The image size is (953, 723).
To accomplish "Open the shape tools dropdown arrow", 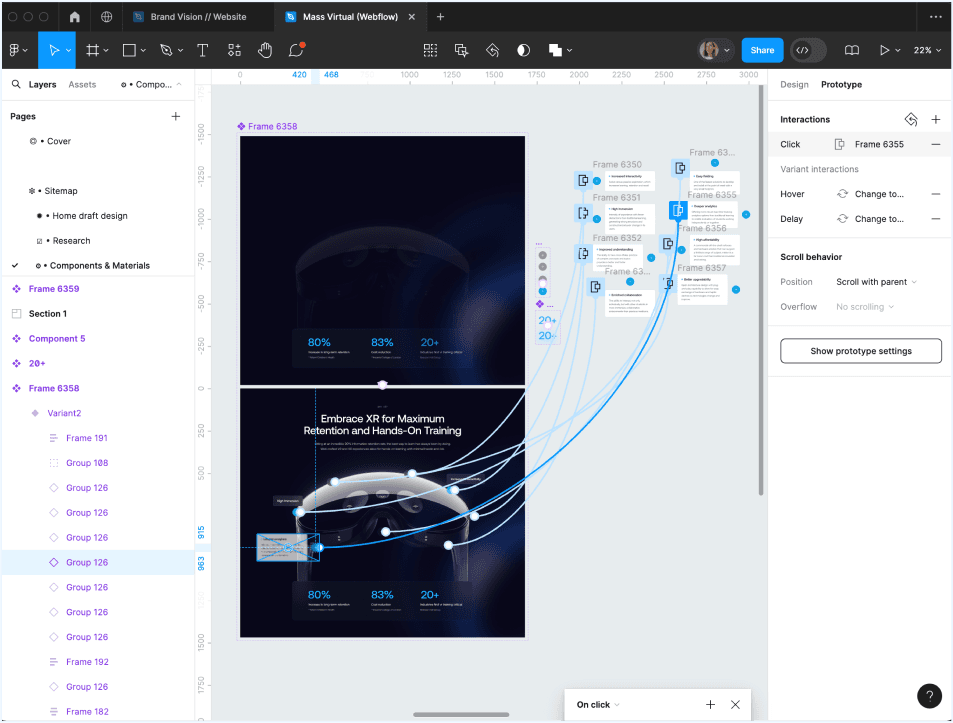I will point(143,50).
